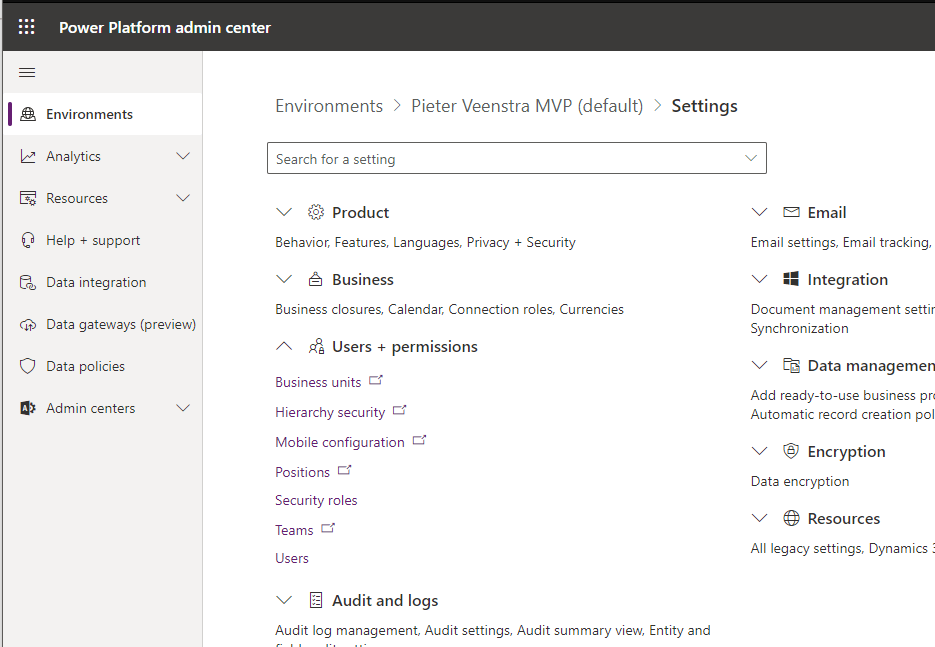Click external-link icon beside Business units
Image resolution: width=935 pixels, height=647 pixels.
tap(376, 380)
